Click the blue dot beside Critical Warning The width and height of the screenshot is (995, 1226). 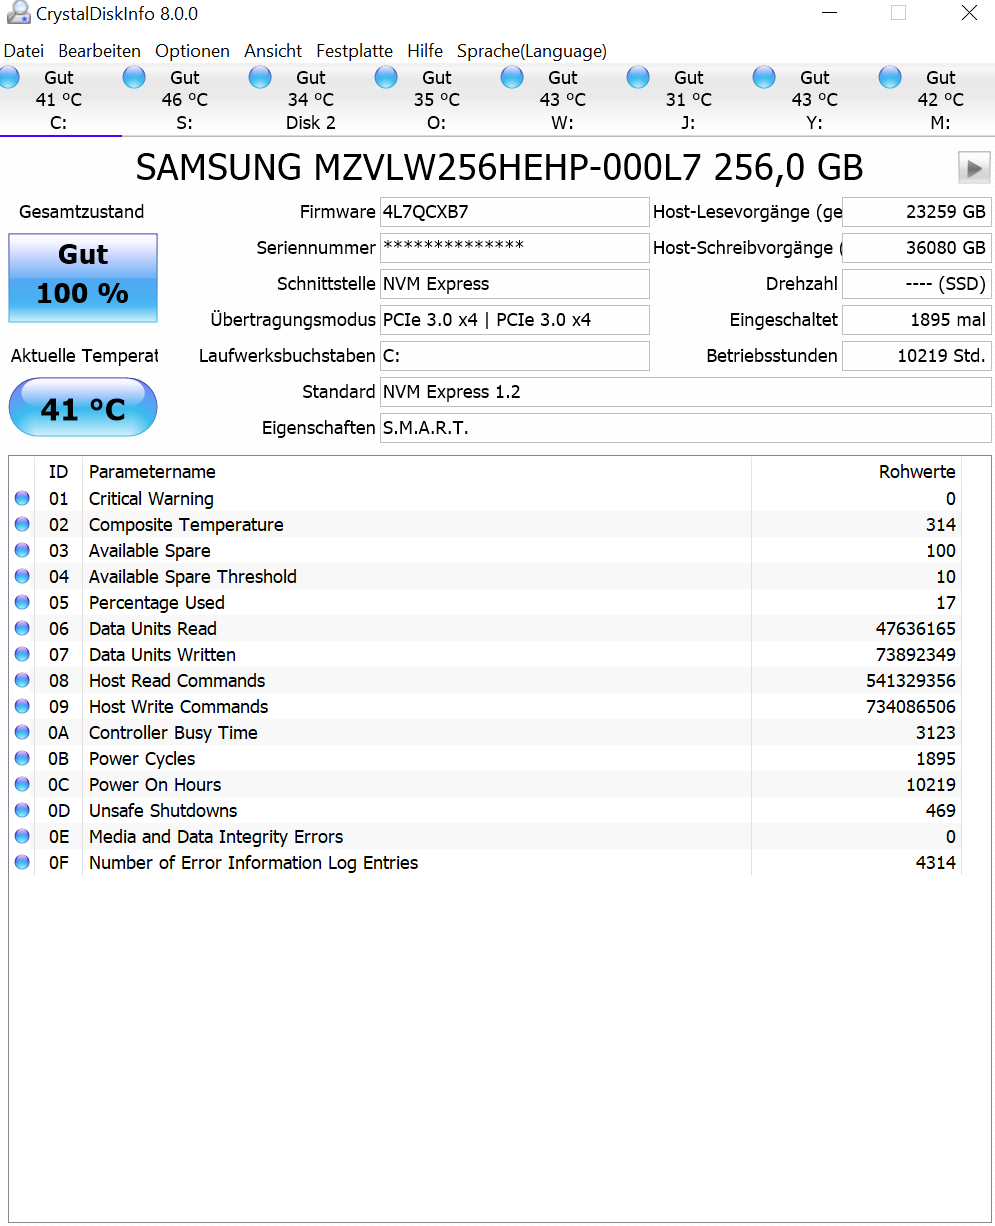tap(21, 498)
